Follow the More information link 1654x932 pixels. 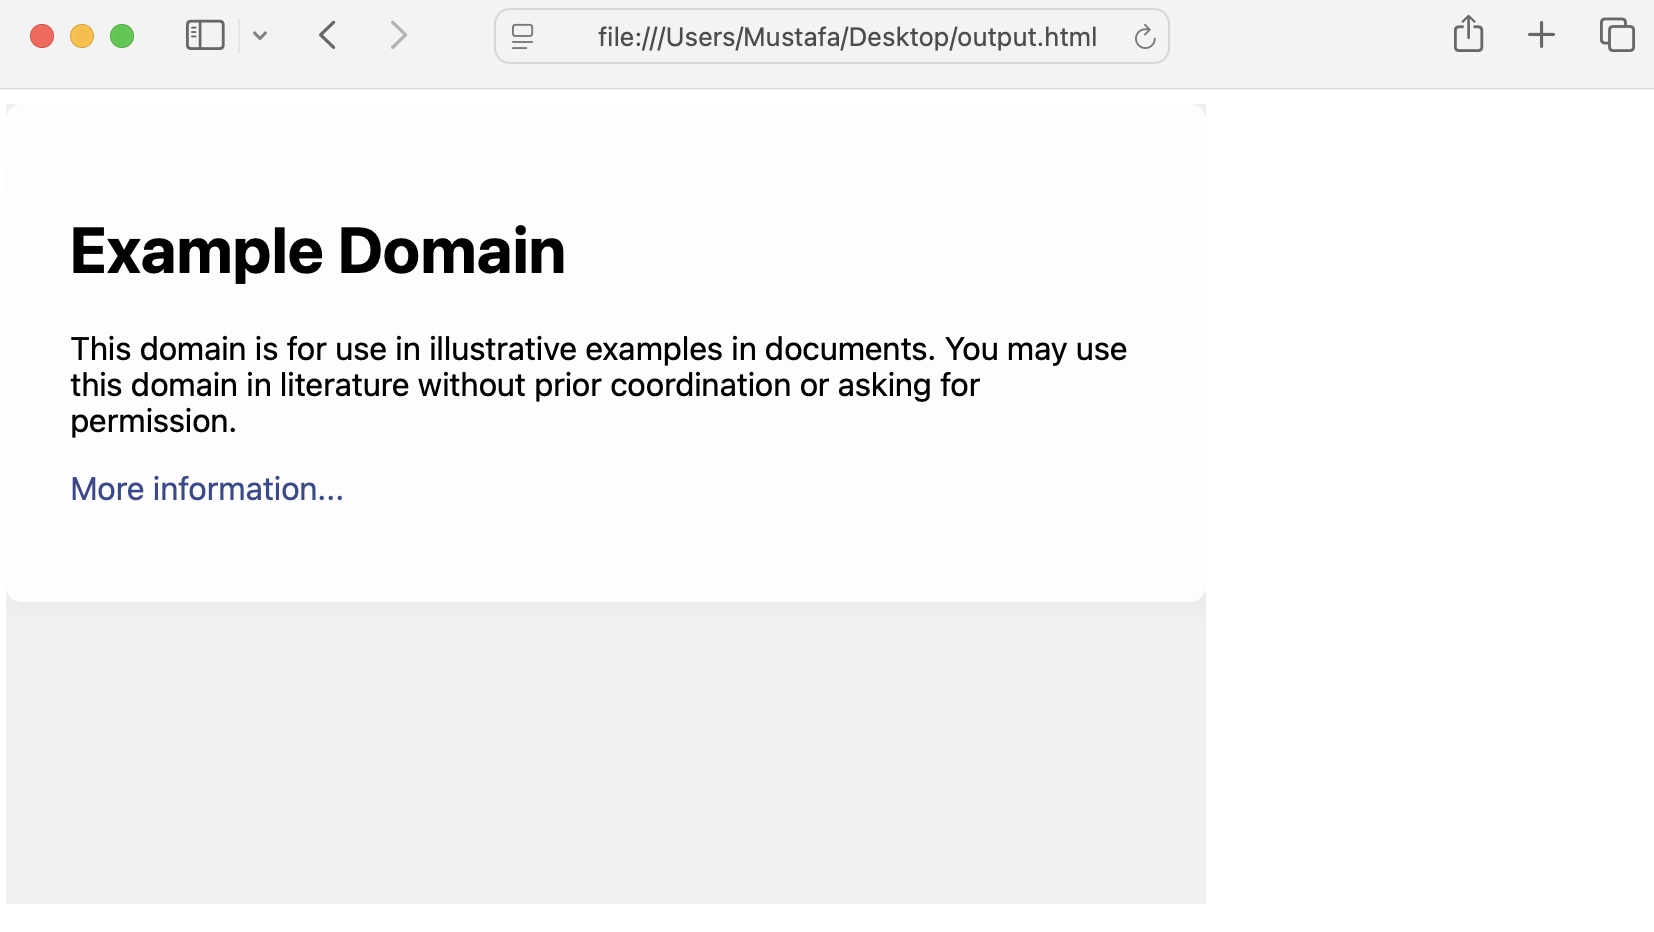tap(206, 489)
